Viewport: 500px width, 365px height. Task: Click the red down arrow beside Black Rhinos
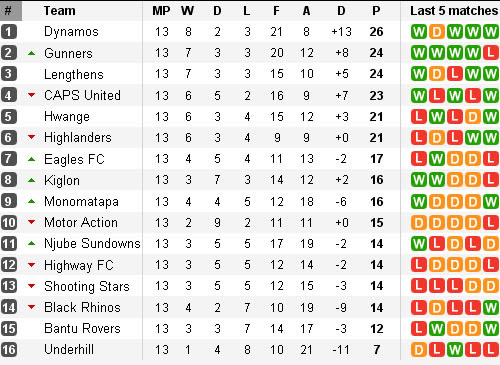tap(32, 307)
